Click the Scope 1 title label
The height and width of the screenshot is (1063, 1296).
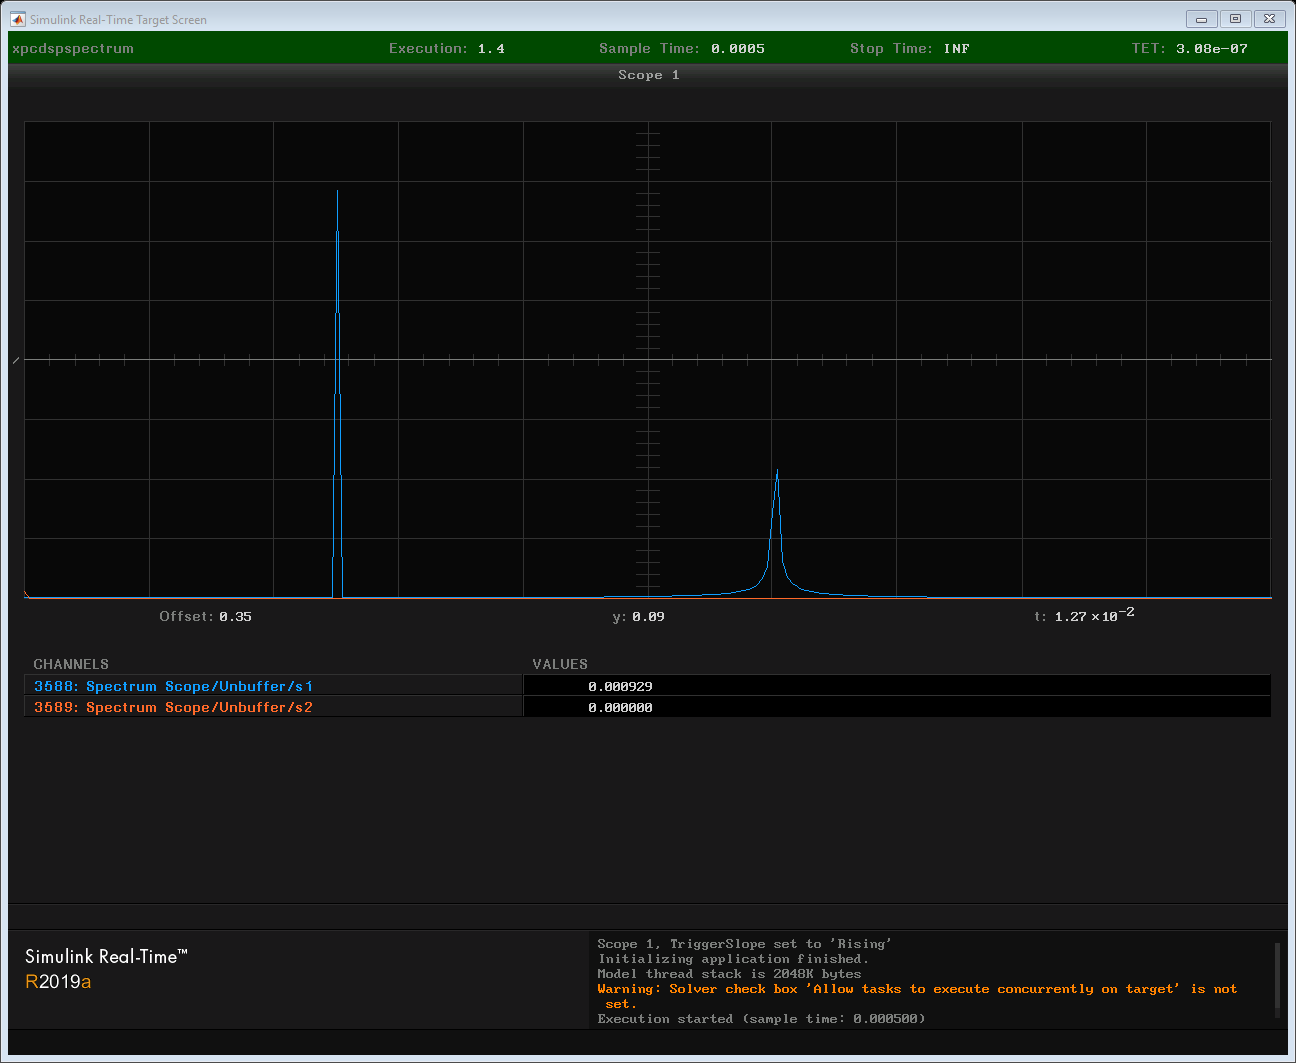pyautogui.click(x=648, y=75)
